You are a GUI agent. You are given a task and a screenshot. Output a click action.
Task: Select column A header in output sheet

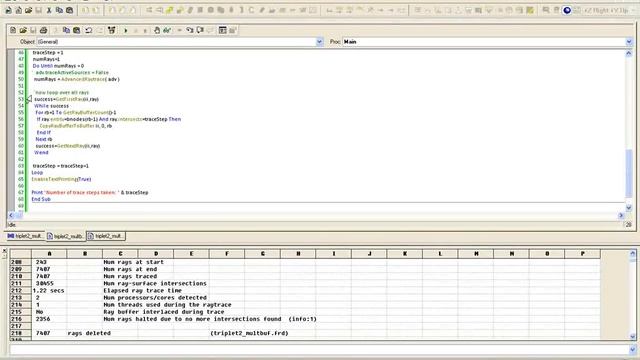point(49,254)
